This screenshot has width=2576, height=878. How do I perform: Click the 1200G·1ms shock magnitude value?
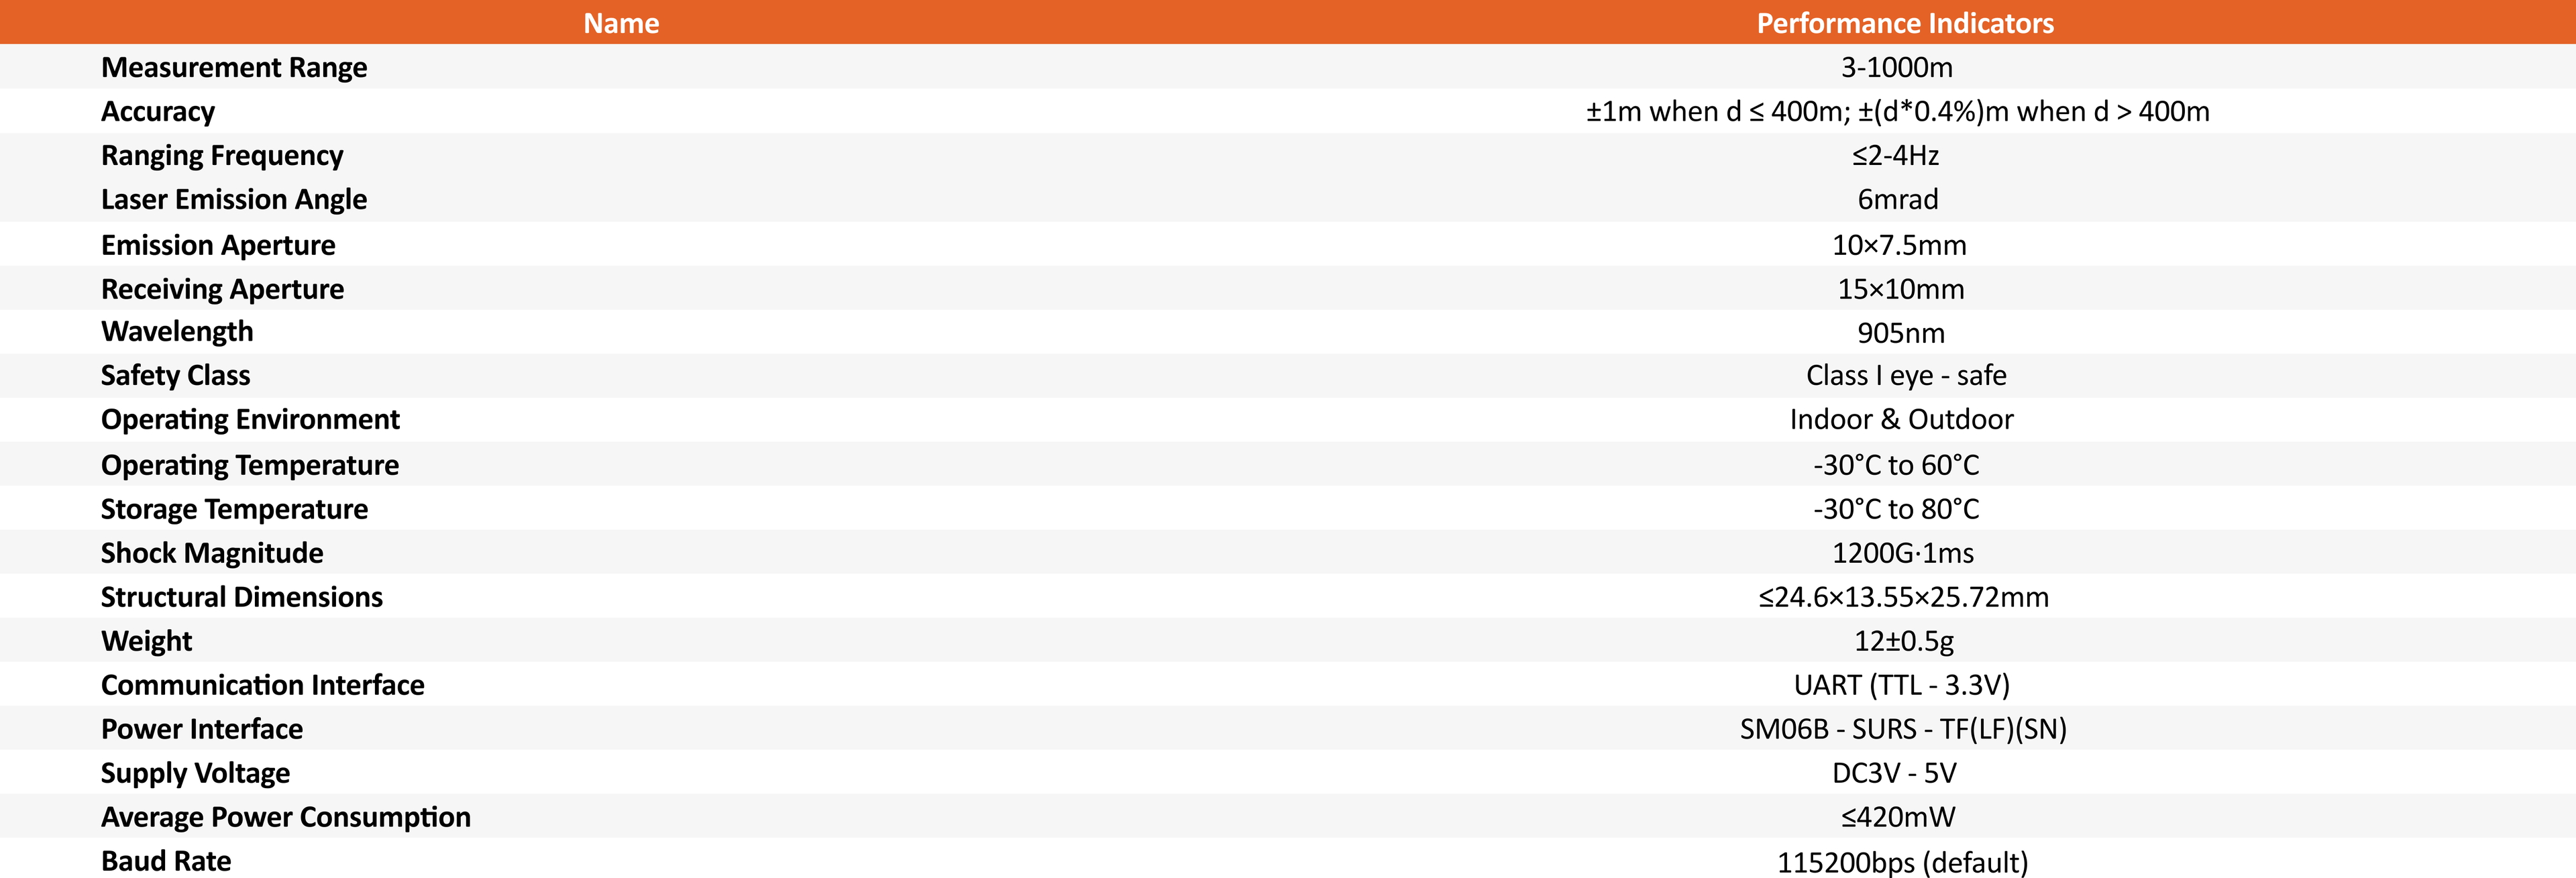pos(1902,553)
